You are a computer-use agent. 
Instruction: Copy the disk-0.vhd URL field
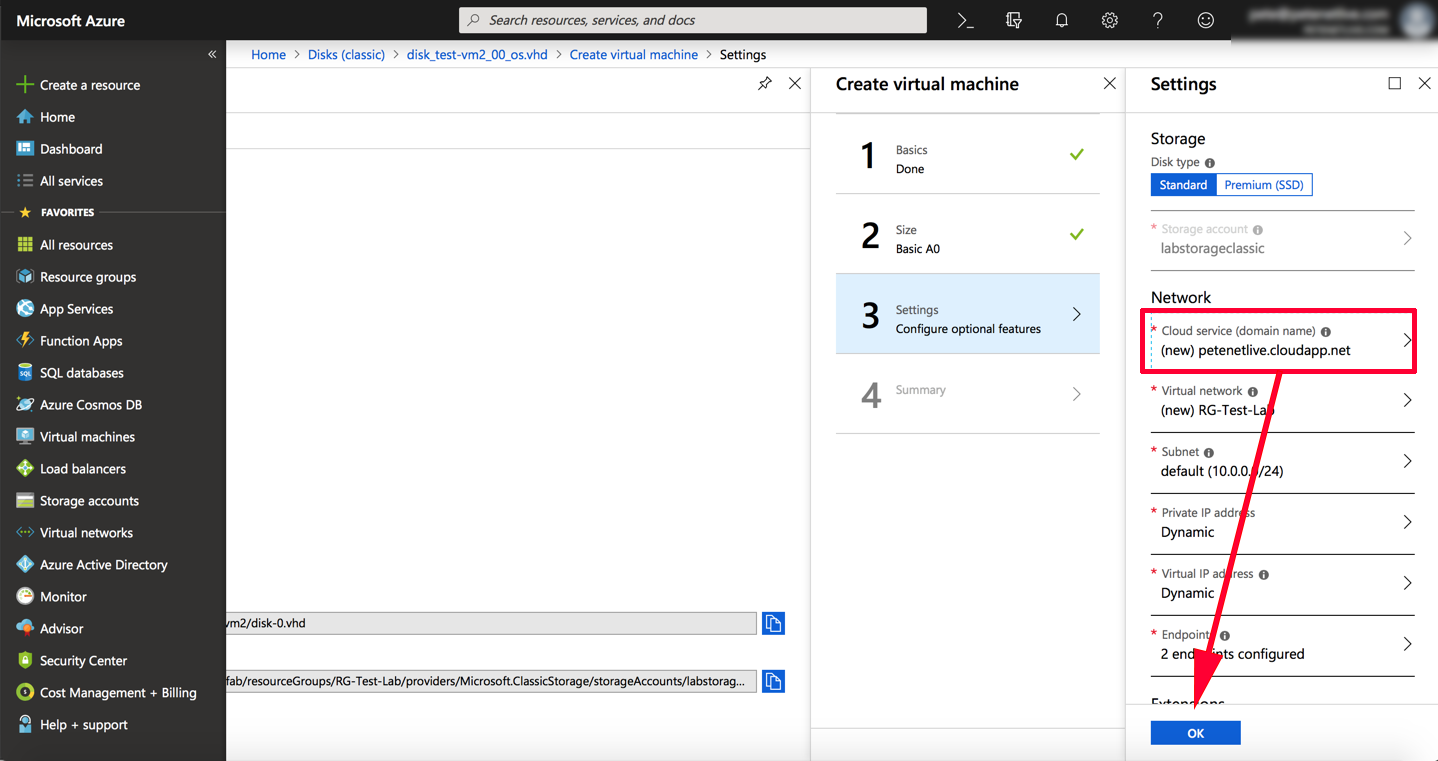773,623
